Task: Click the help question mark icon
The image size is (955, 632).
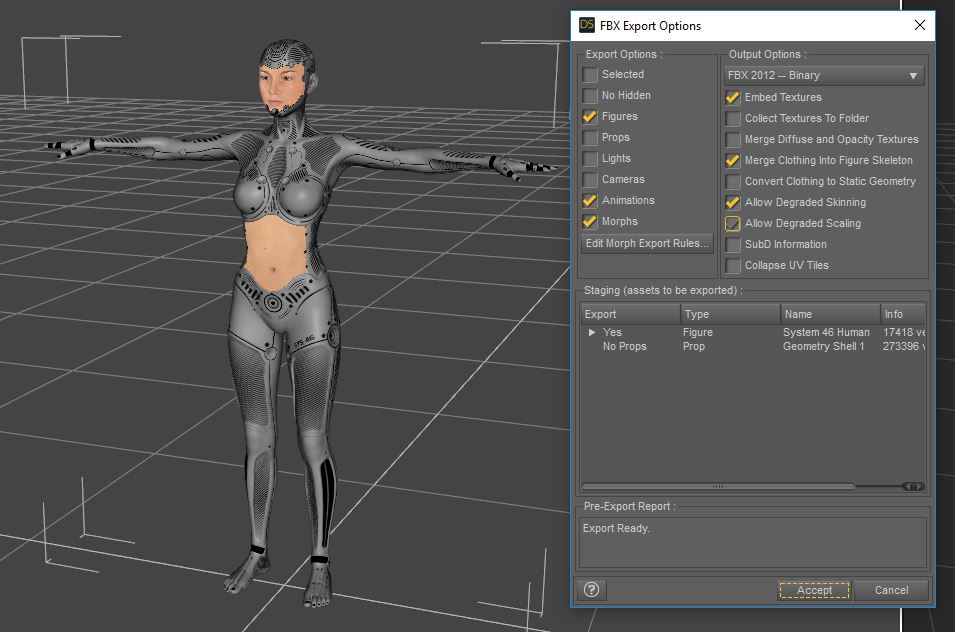Action: (x=592, y=590)
